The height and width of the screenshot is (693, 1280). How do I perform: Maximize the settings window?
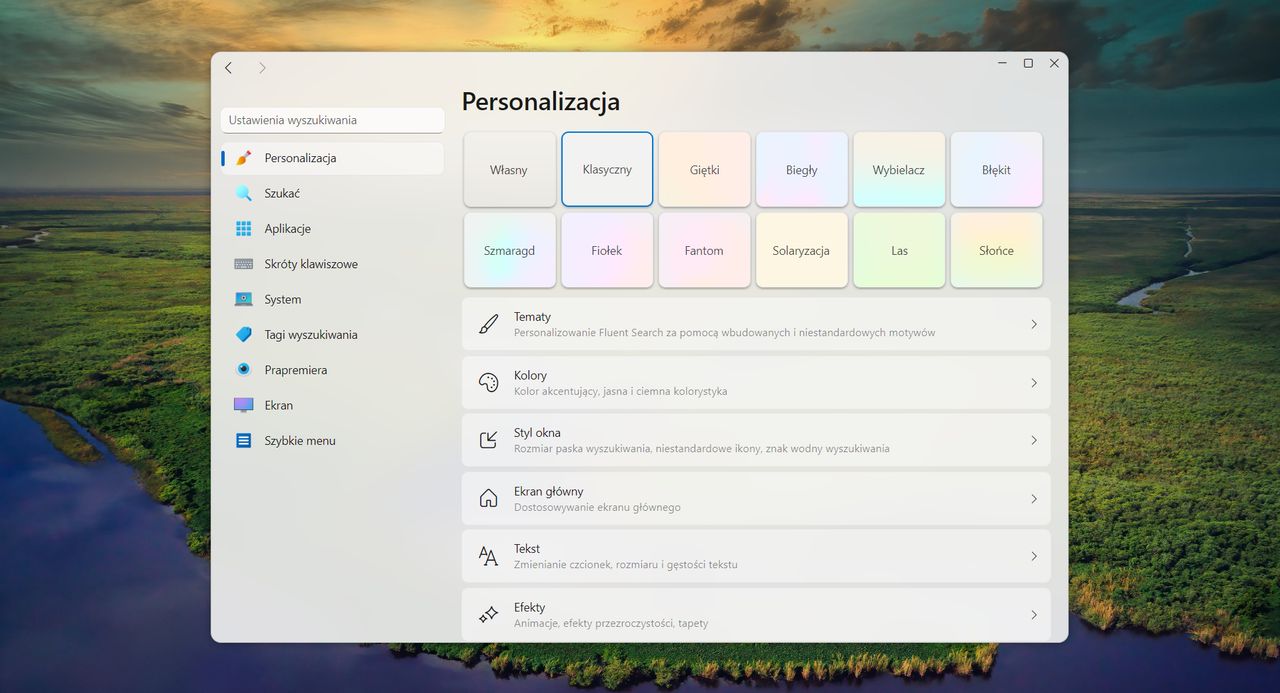(x=1028, y=63)
